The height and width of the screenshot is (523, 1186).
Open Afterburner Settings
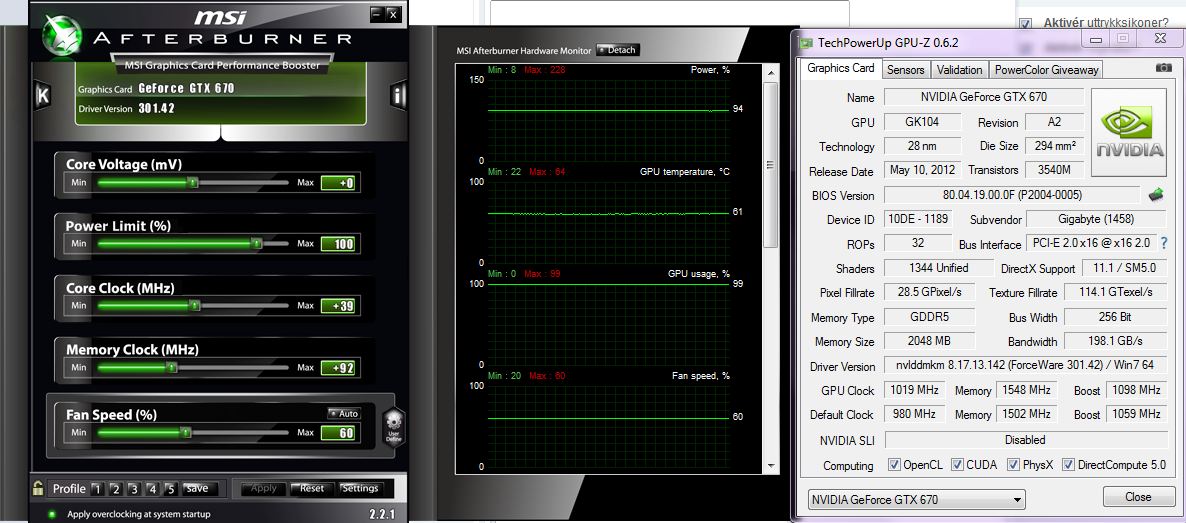pos(360,488)
